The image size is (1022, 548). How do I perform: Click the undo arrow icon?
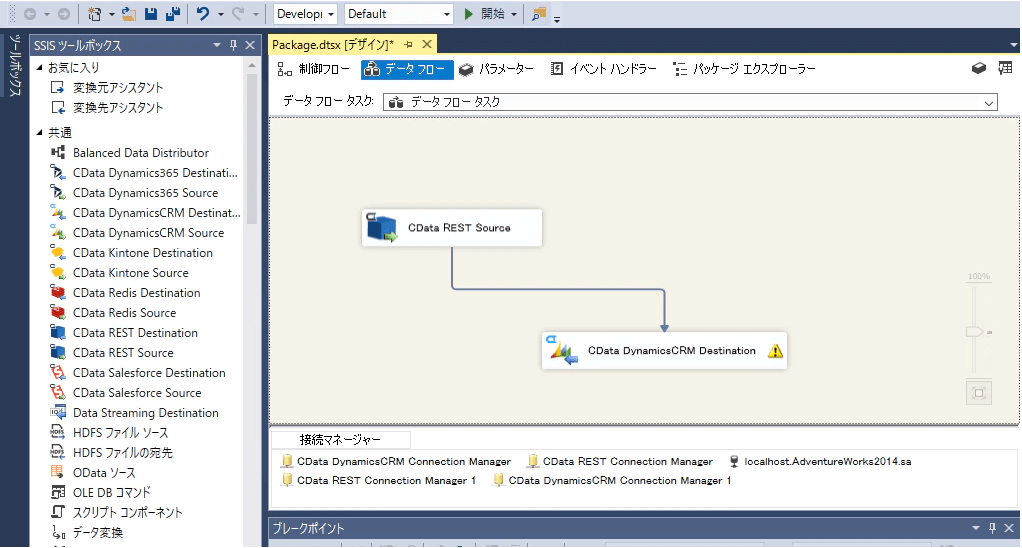[203, 14]
